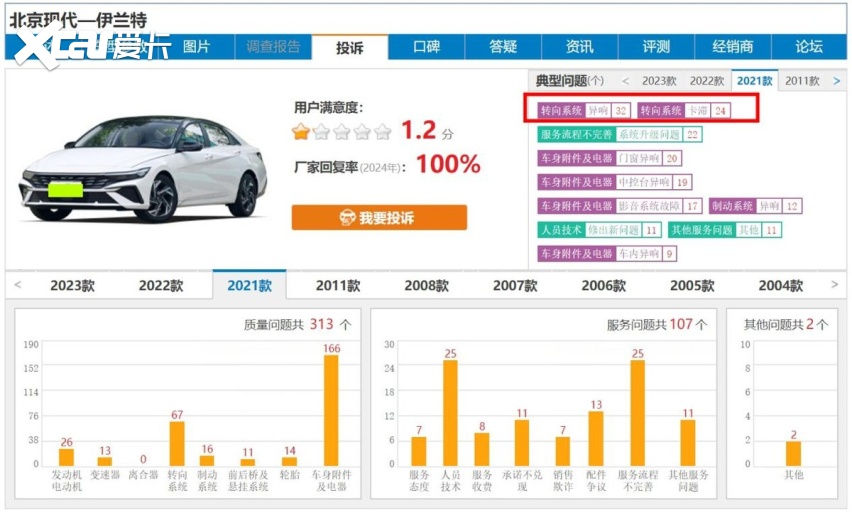Click the 制动系统 bar showing 16
This screenshot has width=852, height=513.
207,460
